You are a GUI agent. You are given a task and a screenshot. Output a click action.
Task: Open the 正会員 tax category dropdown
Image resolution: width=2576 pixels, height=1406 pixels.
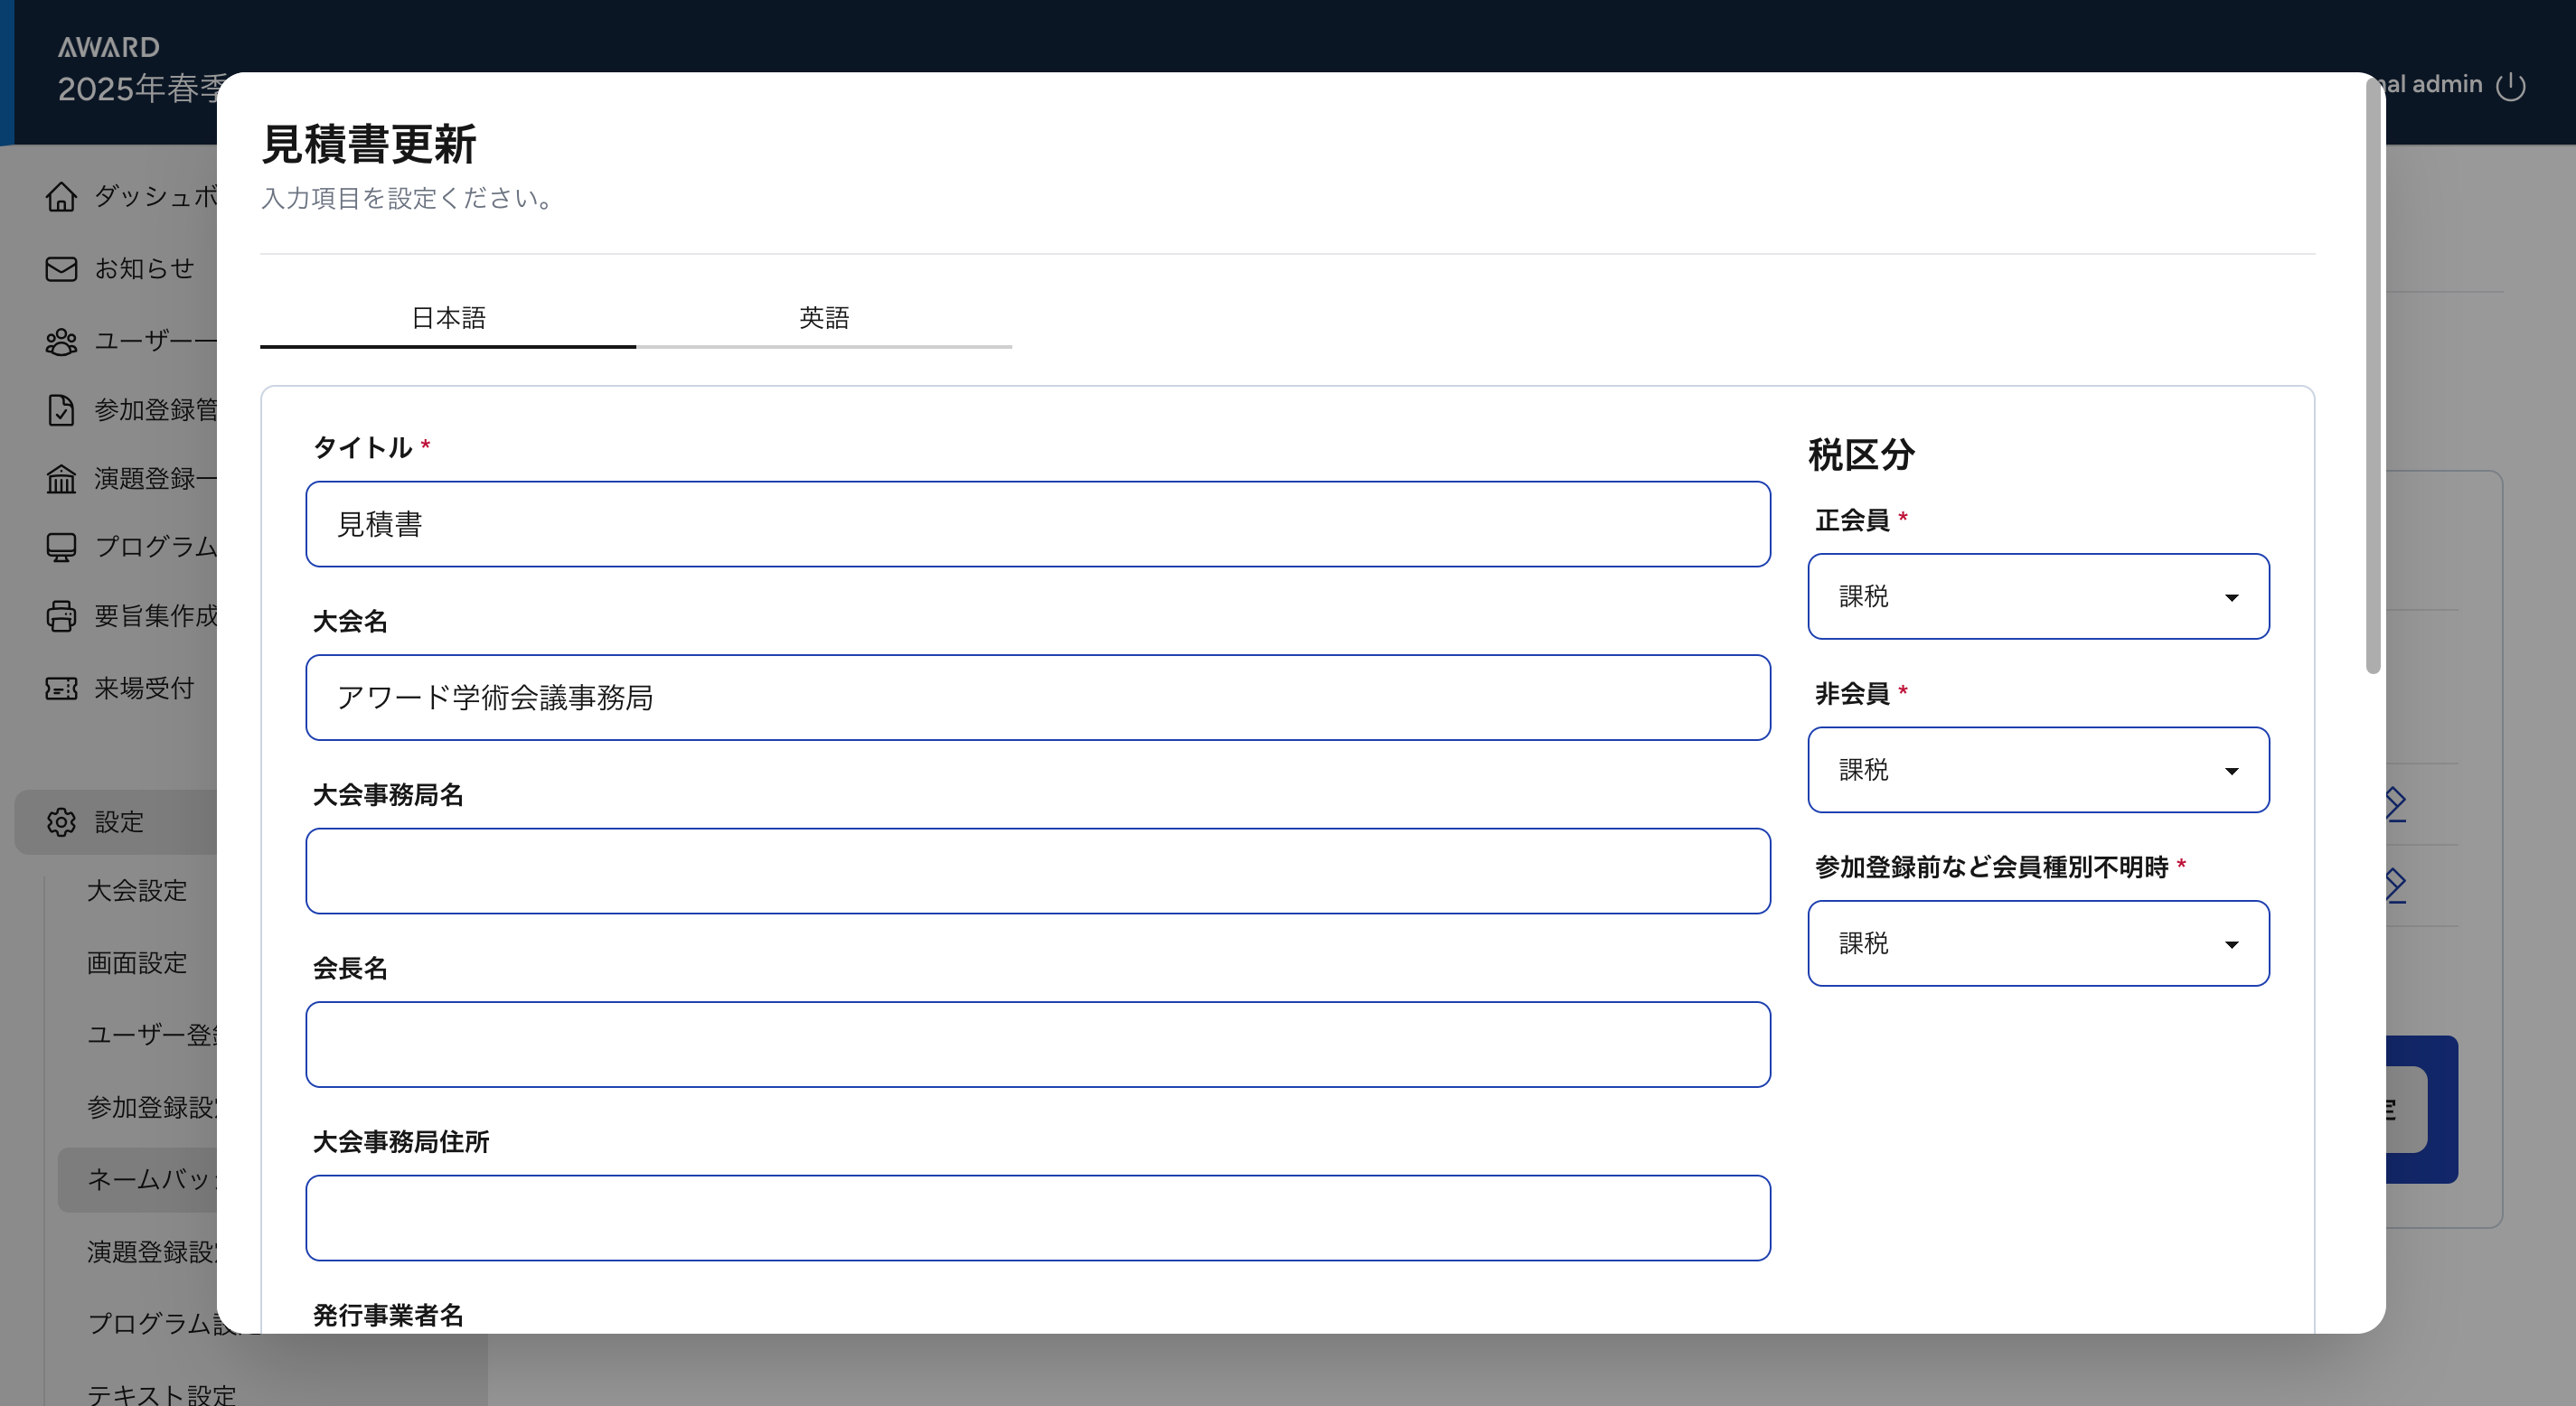2037,597
